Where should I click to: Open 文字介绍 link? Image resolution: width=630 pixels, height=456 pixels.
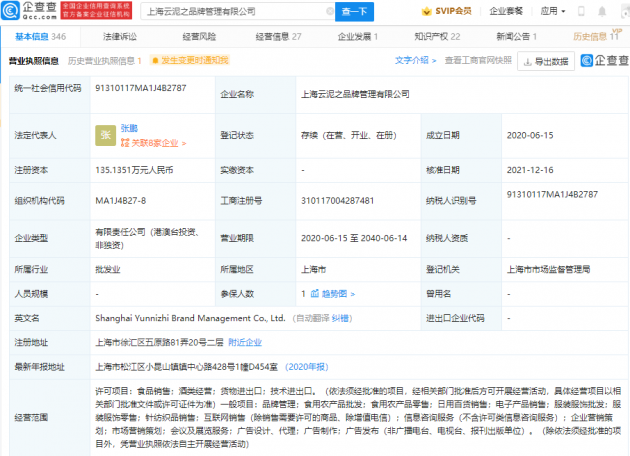415,60
